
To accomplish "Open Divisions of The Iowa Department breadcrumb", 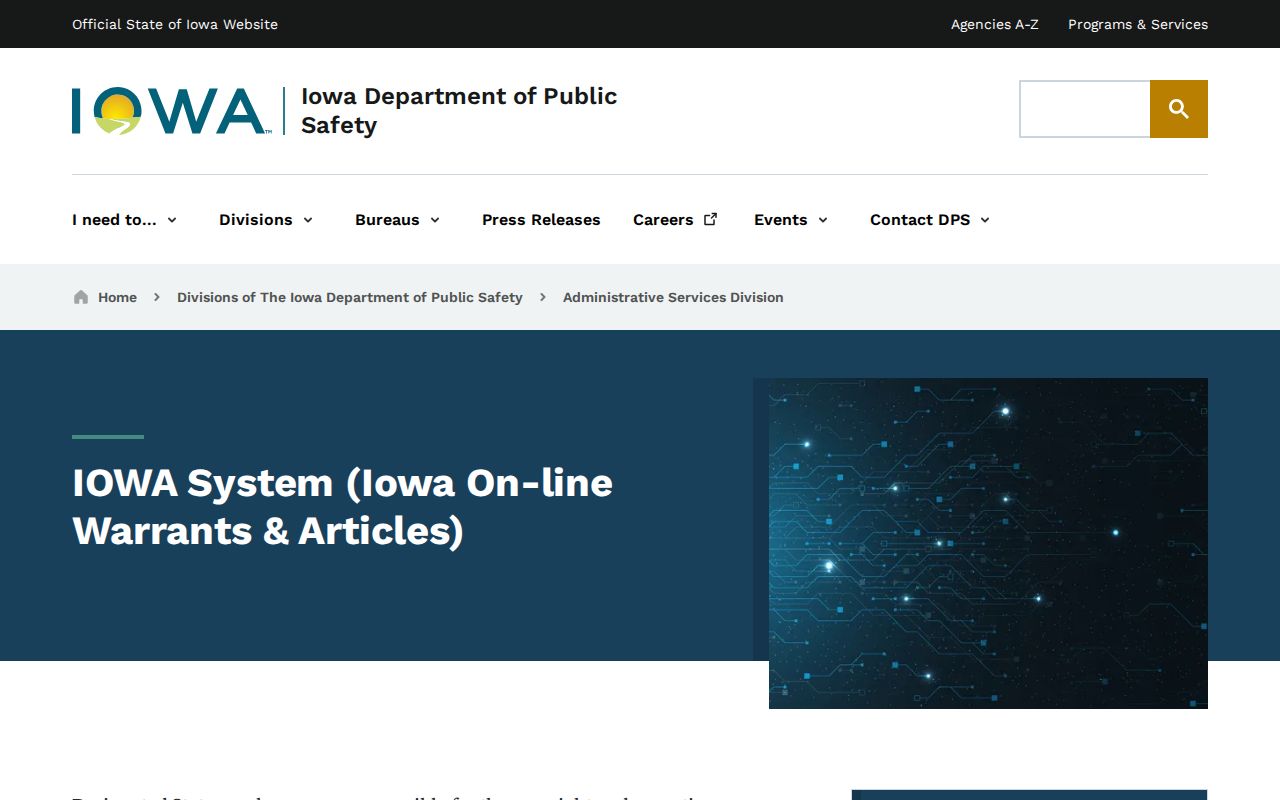I will [x=350, y=297].
